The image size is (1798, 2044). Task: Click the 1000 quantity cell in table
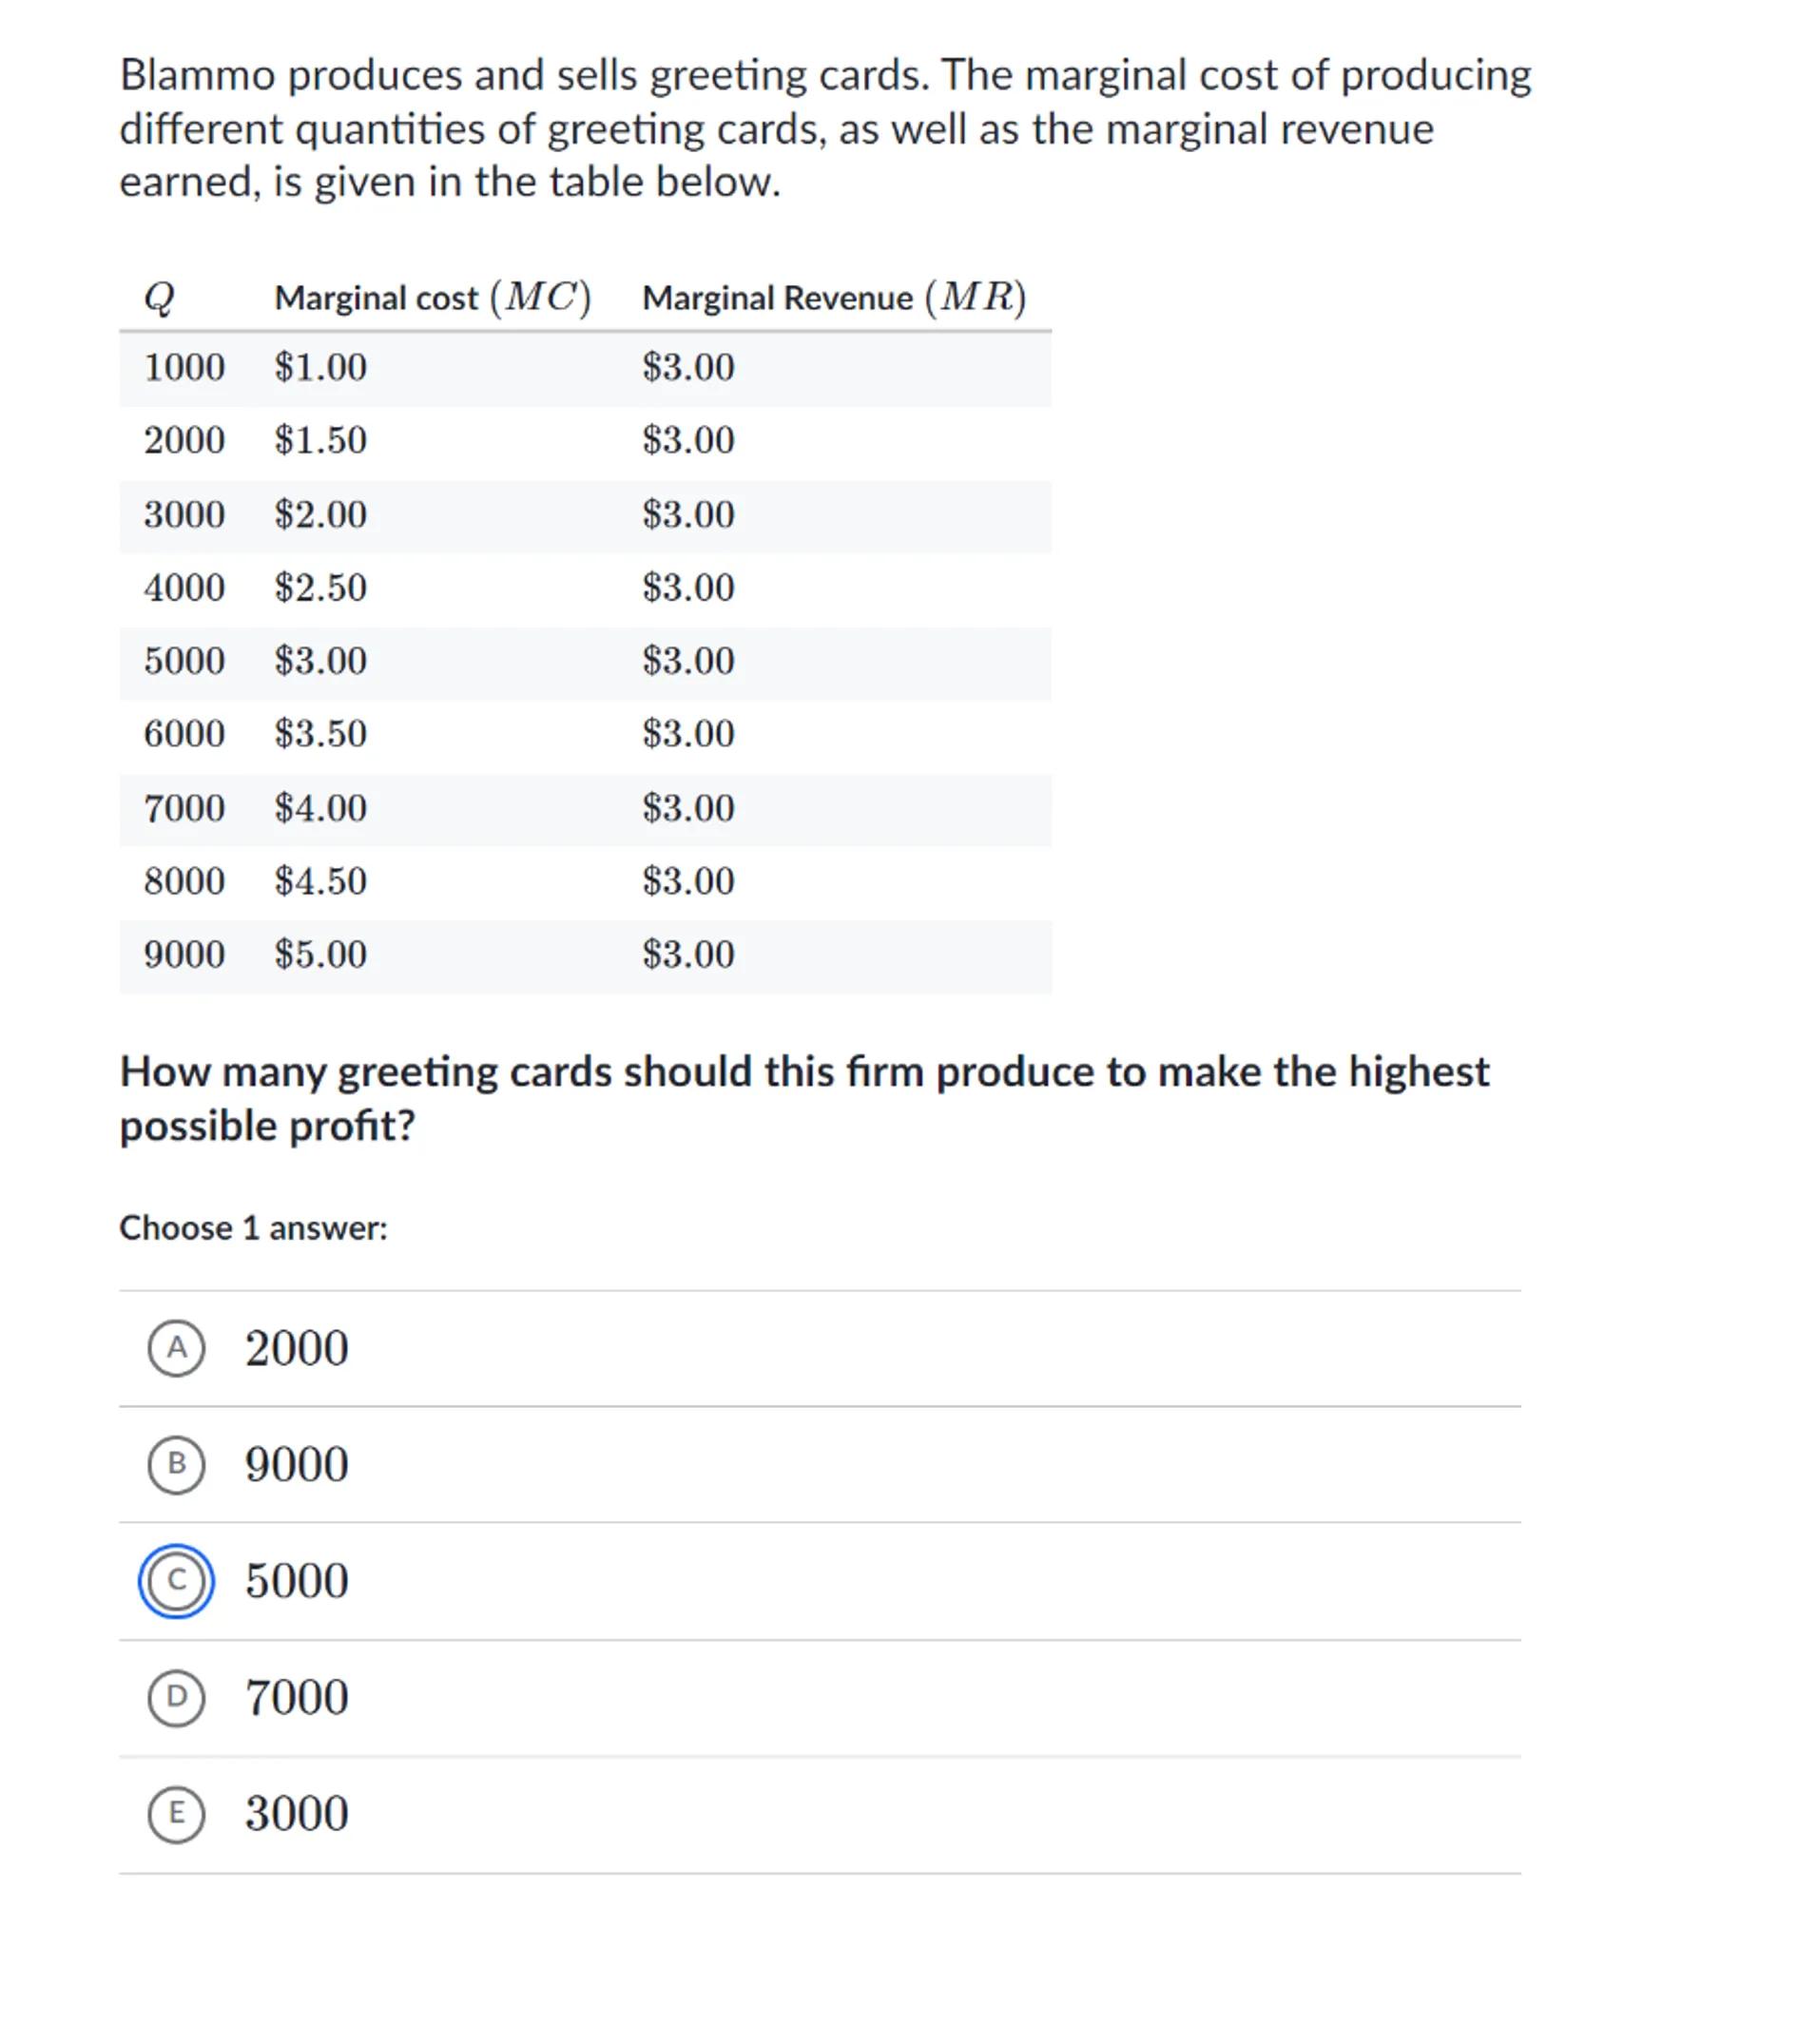pyautogui.click(x=184, y=367)
